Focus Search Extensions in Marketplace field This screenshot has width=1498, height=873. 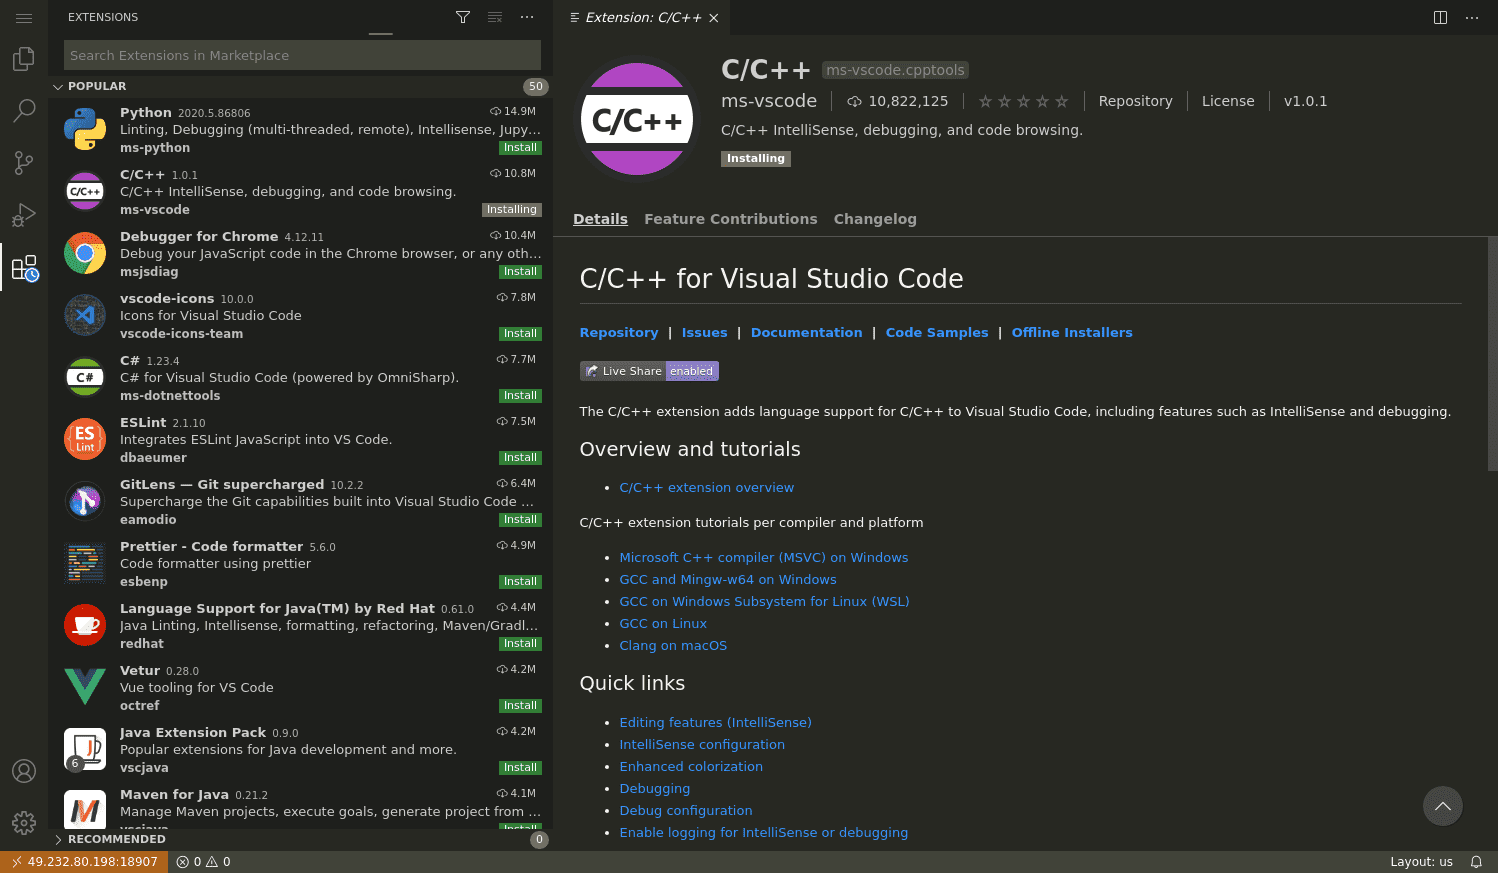pos(302,55)
